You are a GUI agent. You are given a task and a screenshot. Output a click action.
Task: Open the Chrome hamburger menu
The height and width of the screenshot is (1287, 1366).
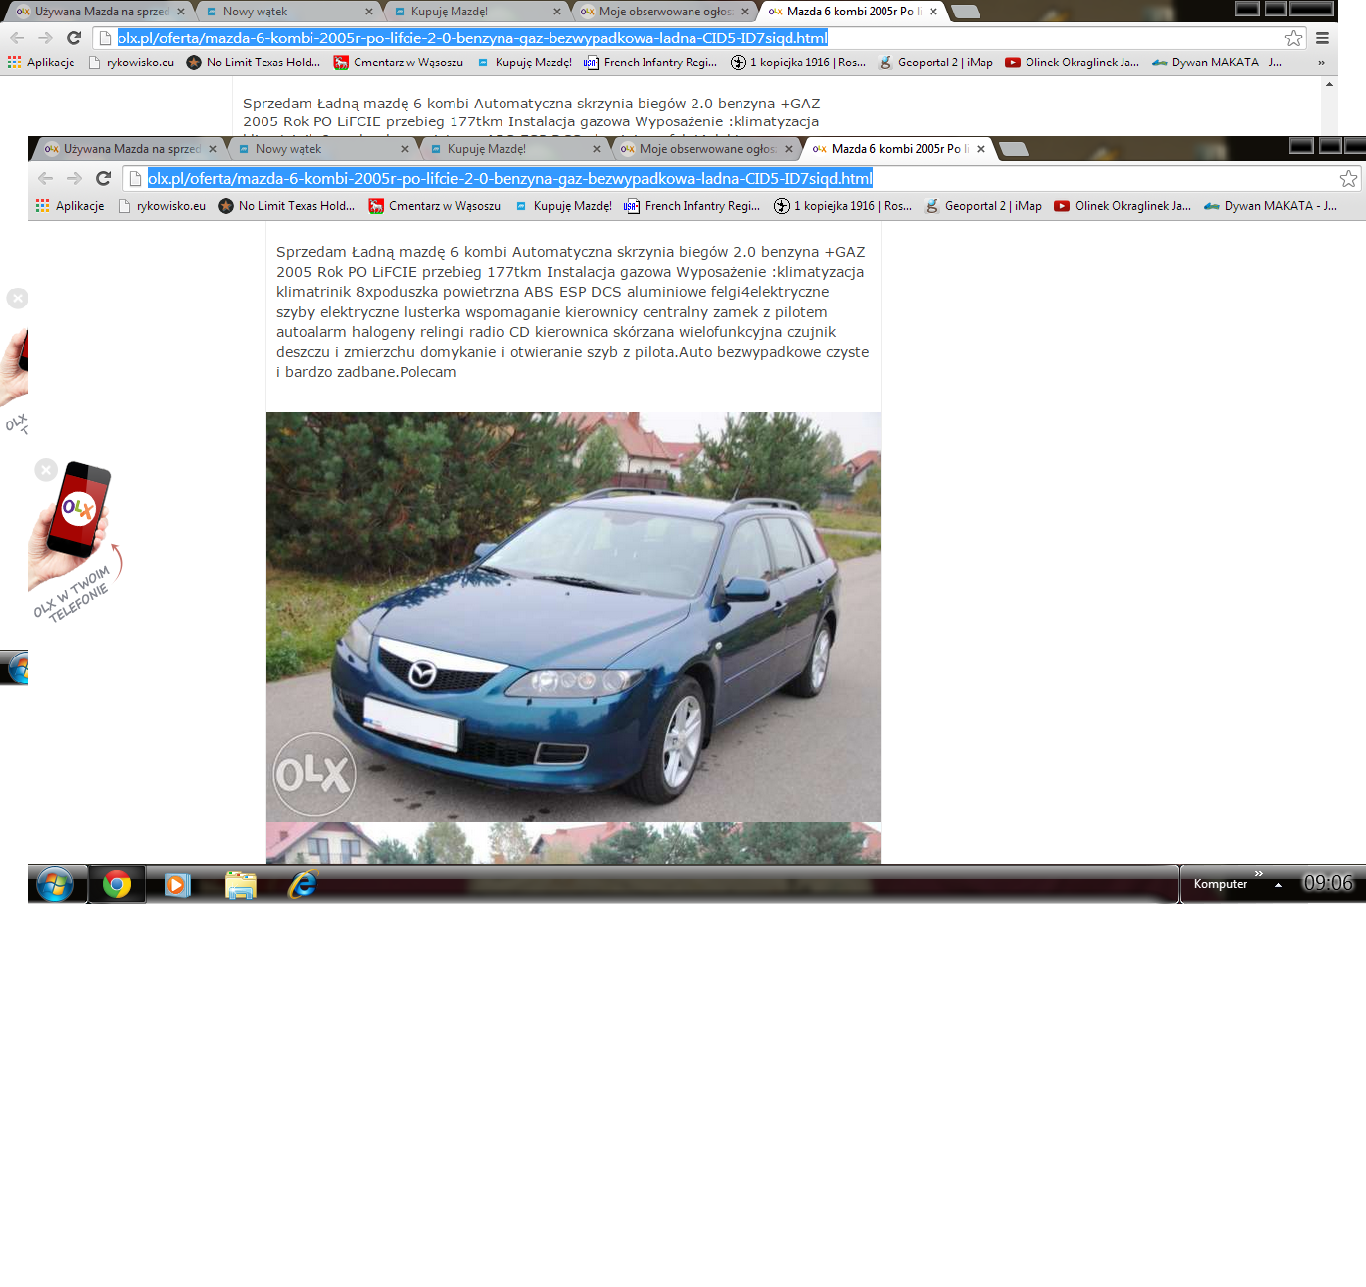tap(1322, 38)
